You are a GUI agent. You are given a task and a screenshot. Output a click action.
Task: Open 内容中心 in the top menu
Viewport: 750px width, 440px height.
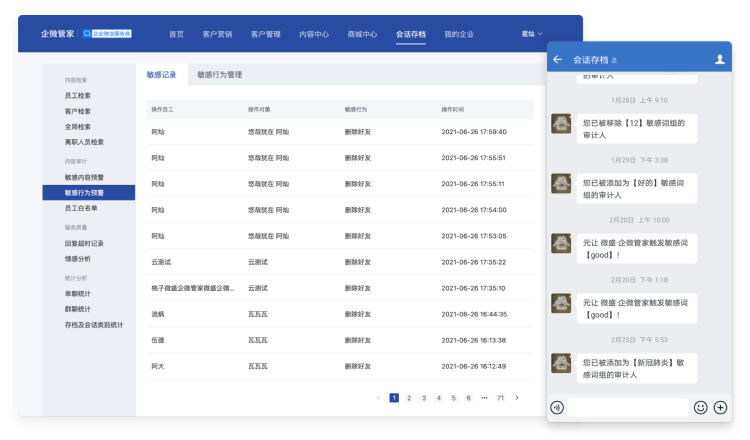(313, 33)
